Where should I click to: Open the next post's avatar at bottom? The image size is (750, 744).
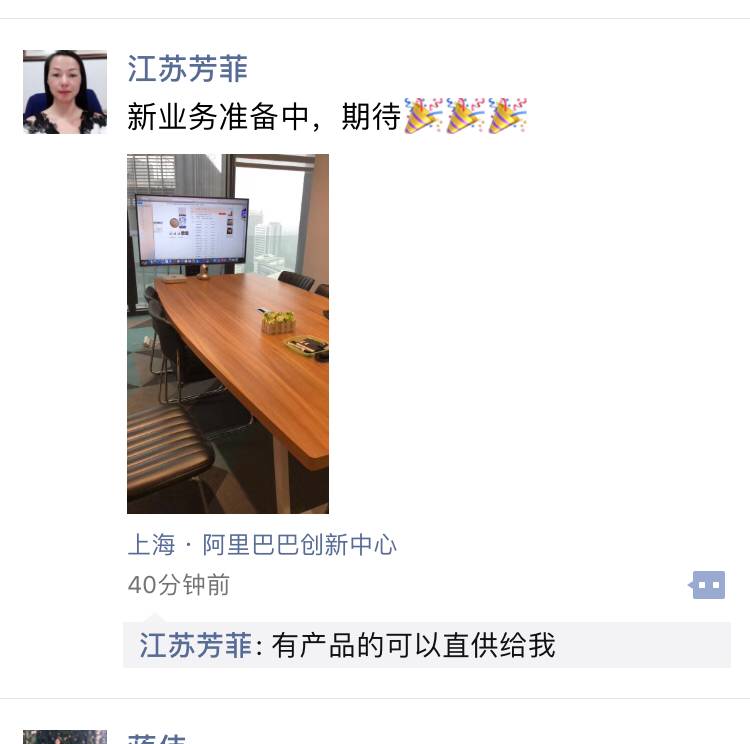(65, 737)
